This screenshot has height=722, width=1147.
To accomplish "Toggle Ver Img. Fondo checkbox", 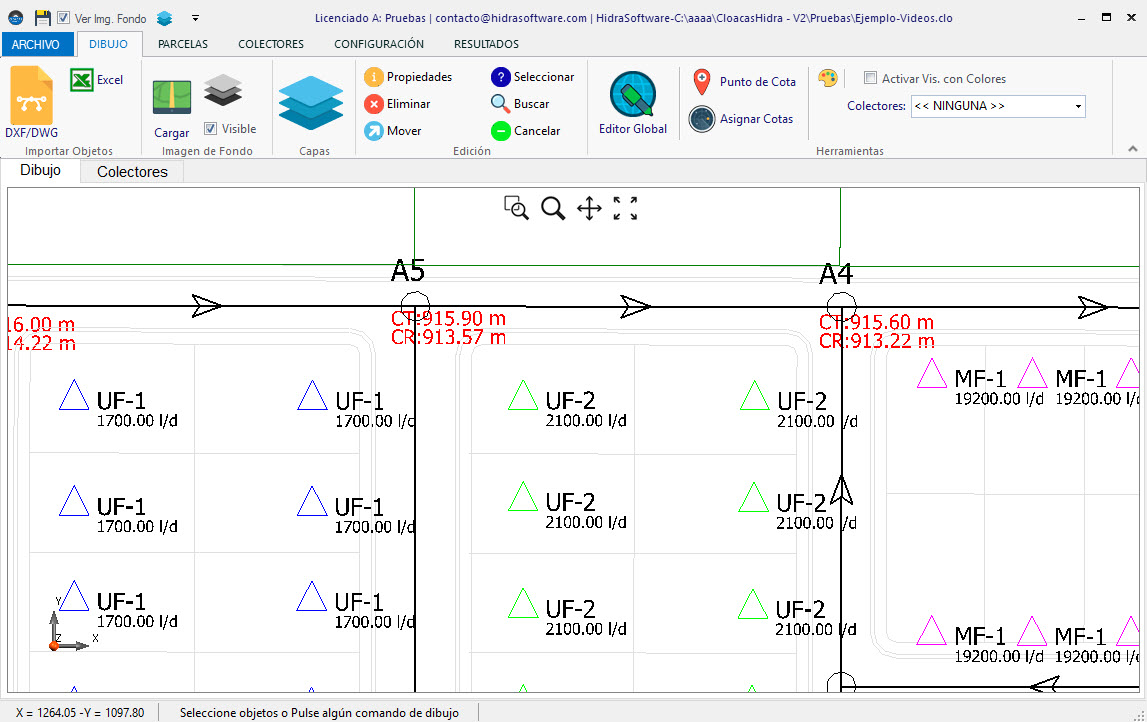I will point(64,18).
